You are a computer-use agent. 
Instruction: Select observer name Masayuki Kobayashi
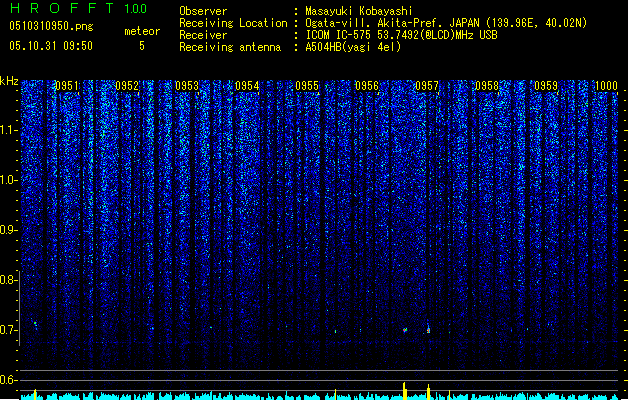(x=359, y=11)
